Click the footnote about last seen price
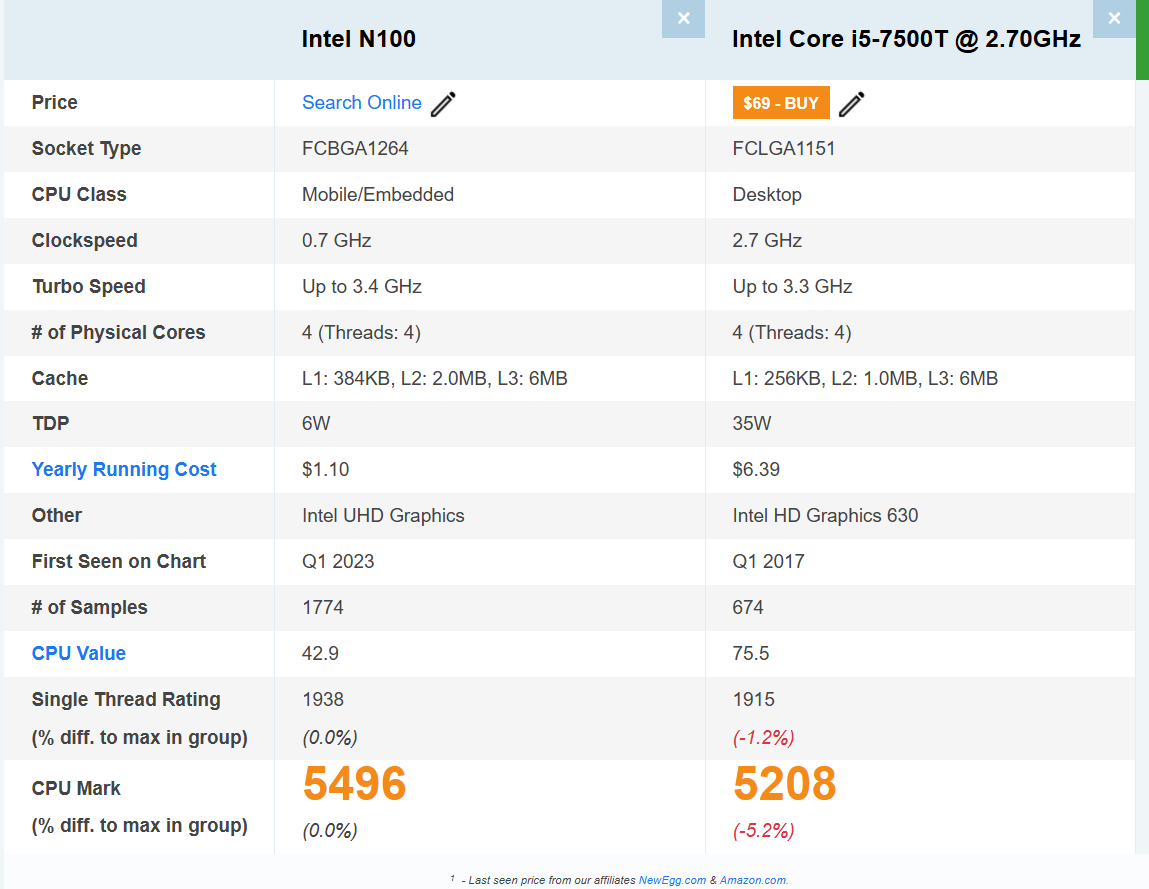The width and height of the screenshot is (1149, 889). (620, 880)
